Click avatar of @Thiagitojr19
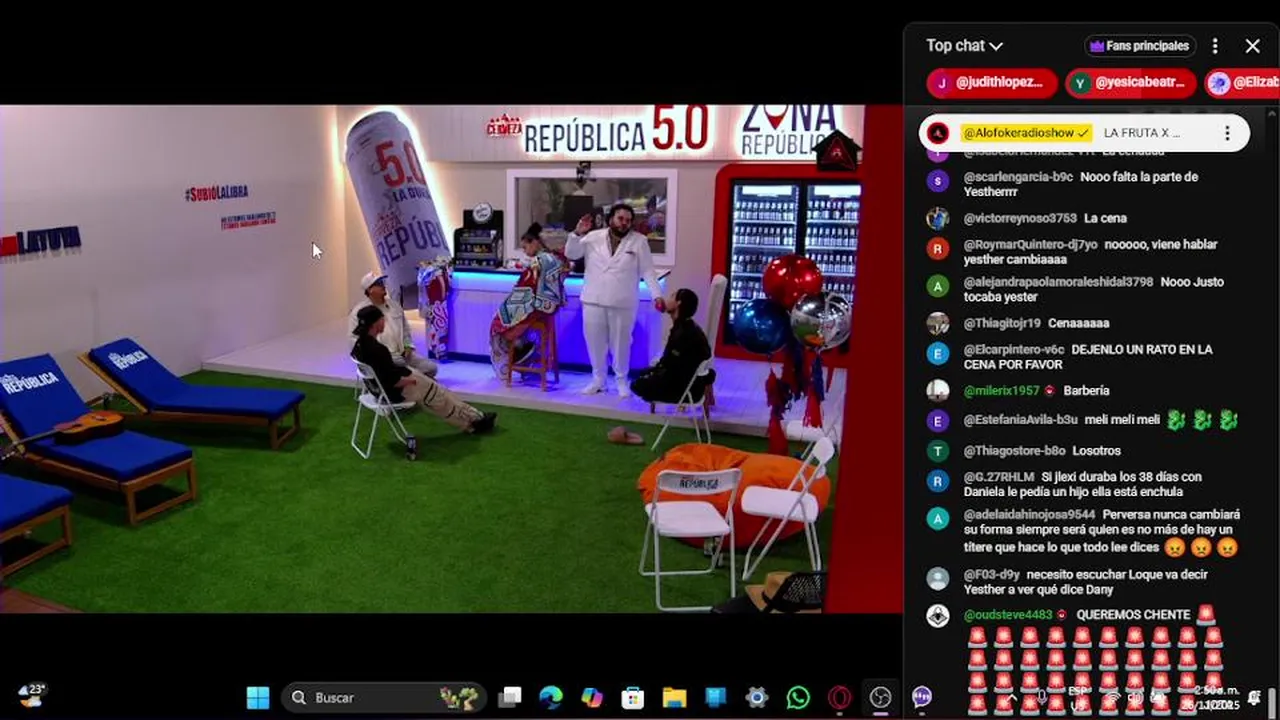Viewport: 1280px width, 720px height. tap(937, 323)
